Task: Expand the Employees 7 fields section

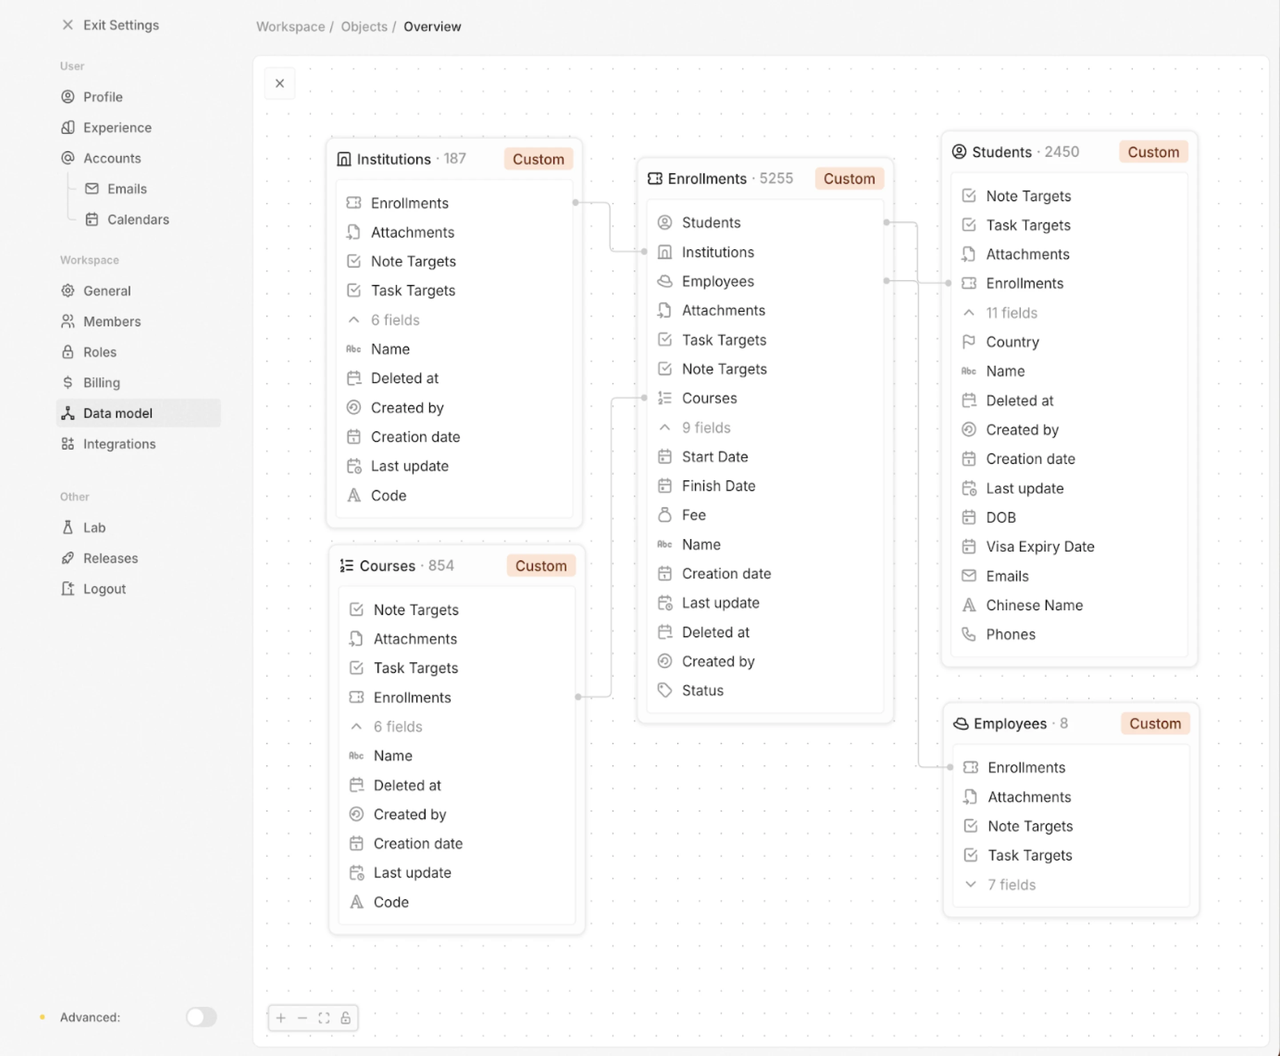Action: click(970, 885)
